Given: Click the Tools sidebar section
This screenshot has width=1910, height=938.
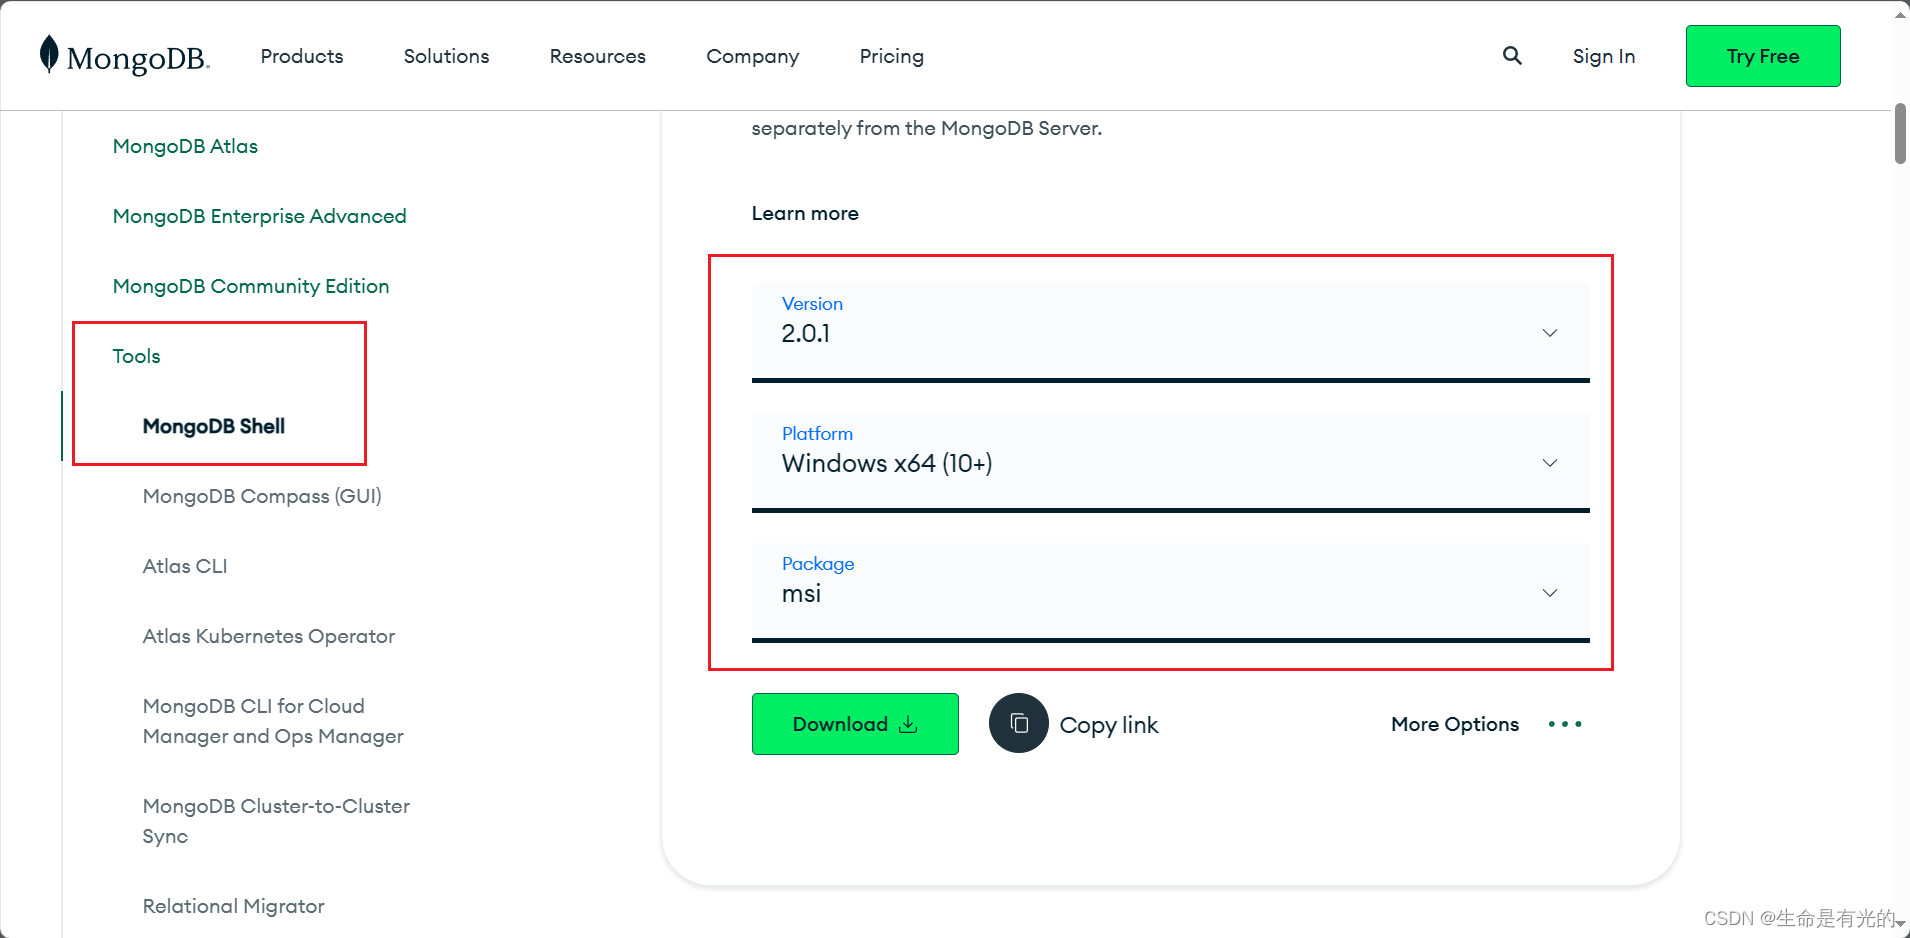Looking at the screenshot, I should pyautogui.click(x=136, y=356).
